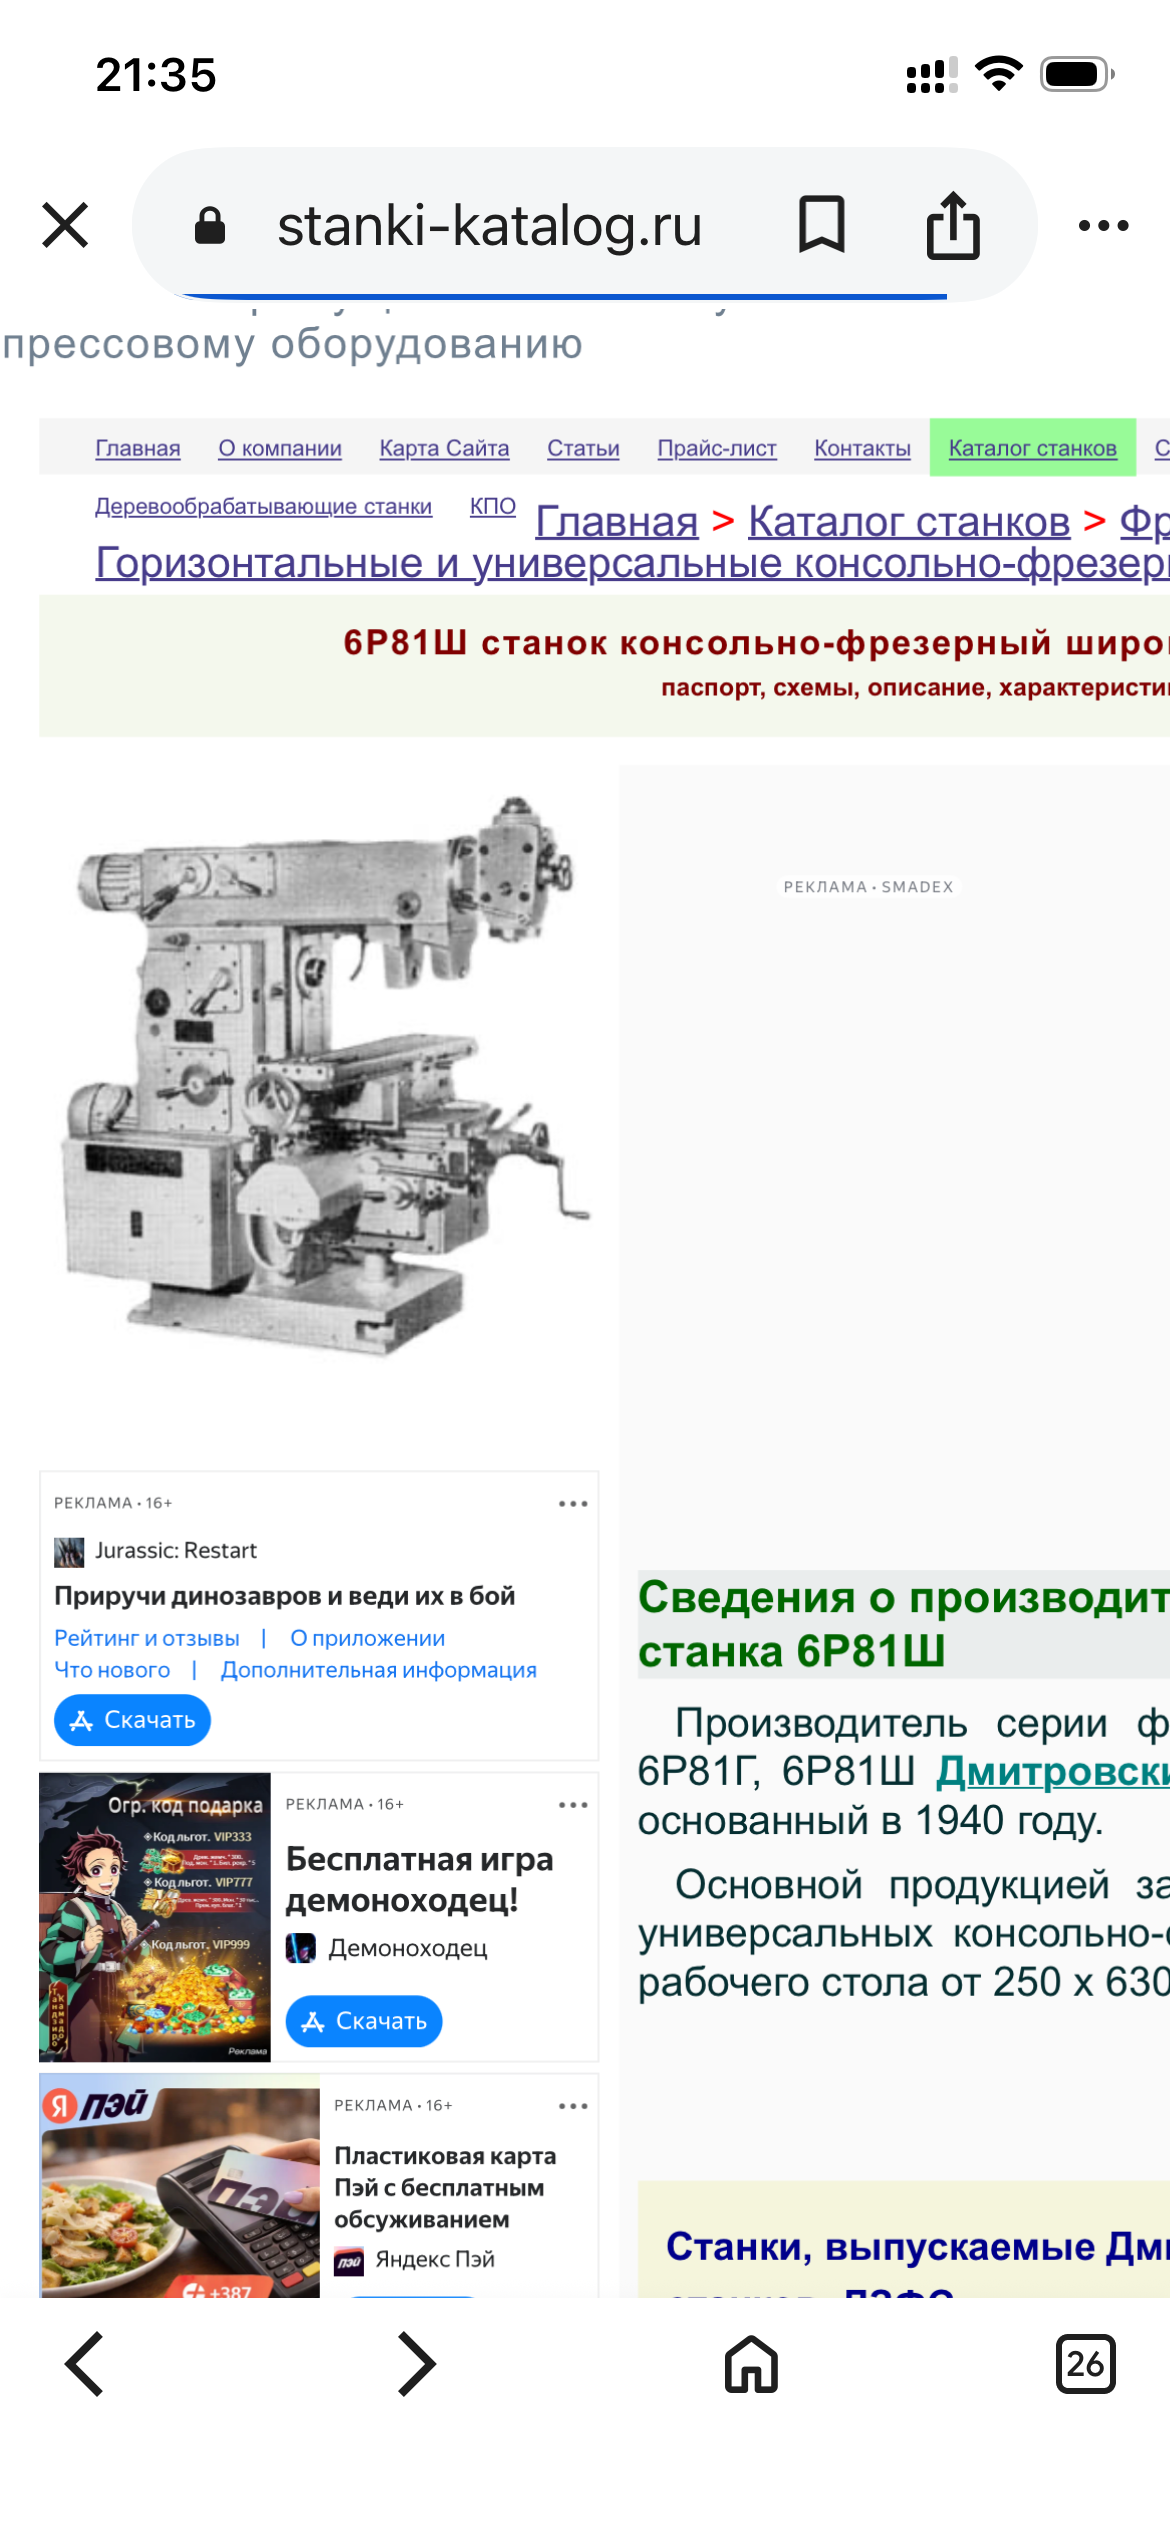The image size is (1170, 2532).
Task: Tap the bookmark icon in address bar
Action: coord(821,225)
